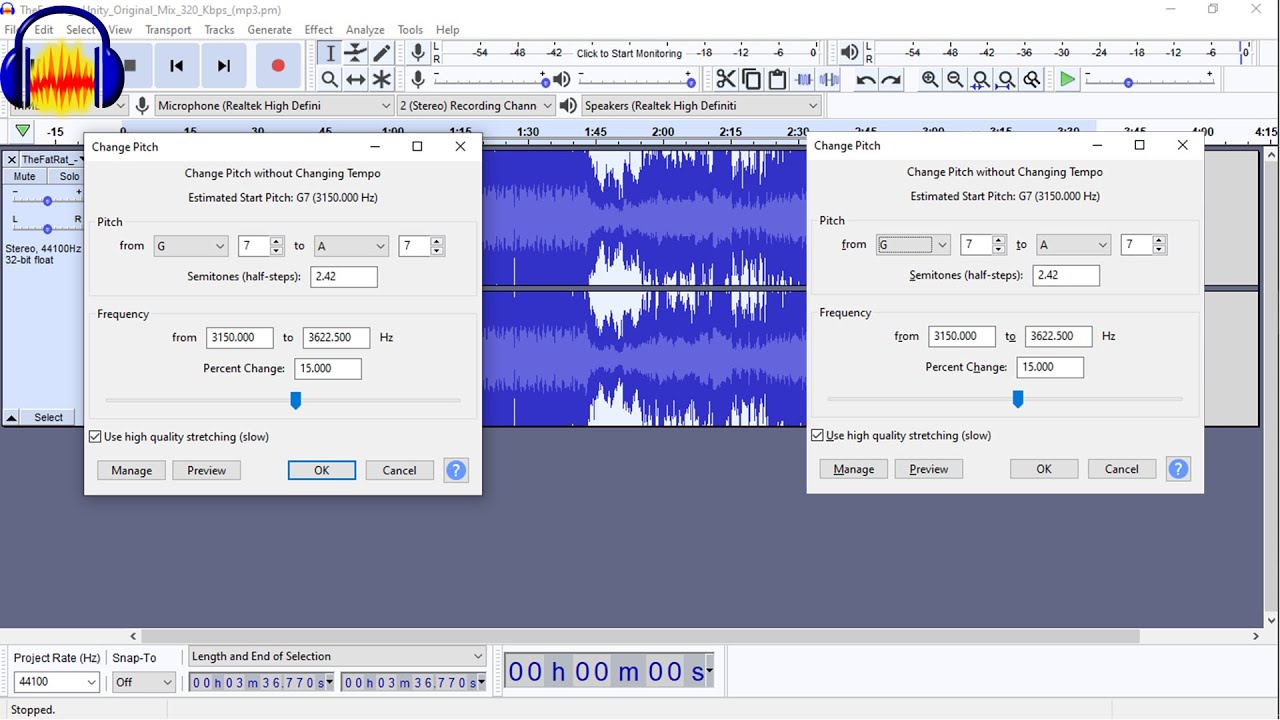Click Skip to End transport button

[x=224, y=66]
